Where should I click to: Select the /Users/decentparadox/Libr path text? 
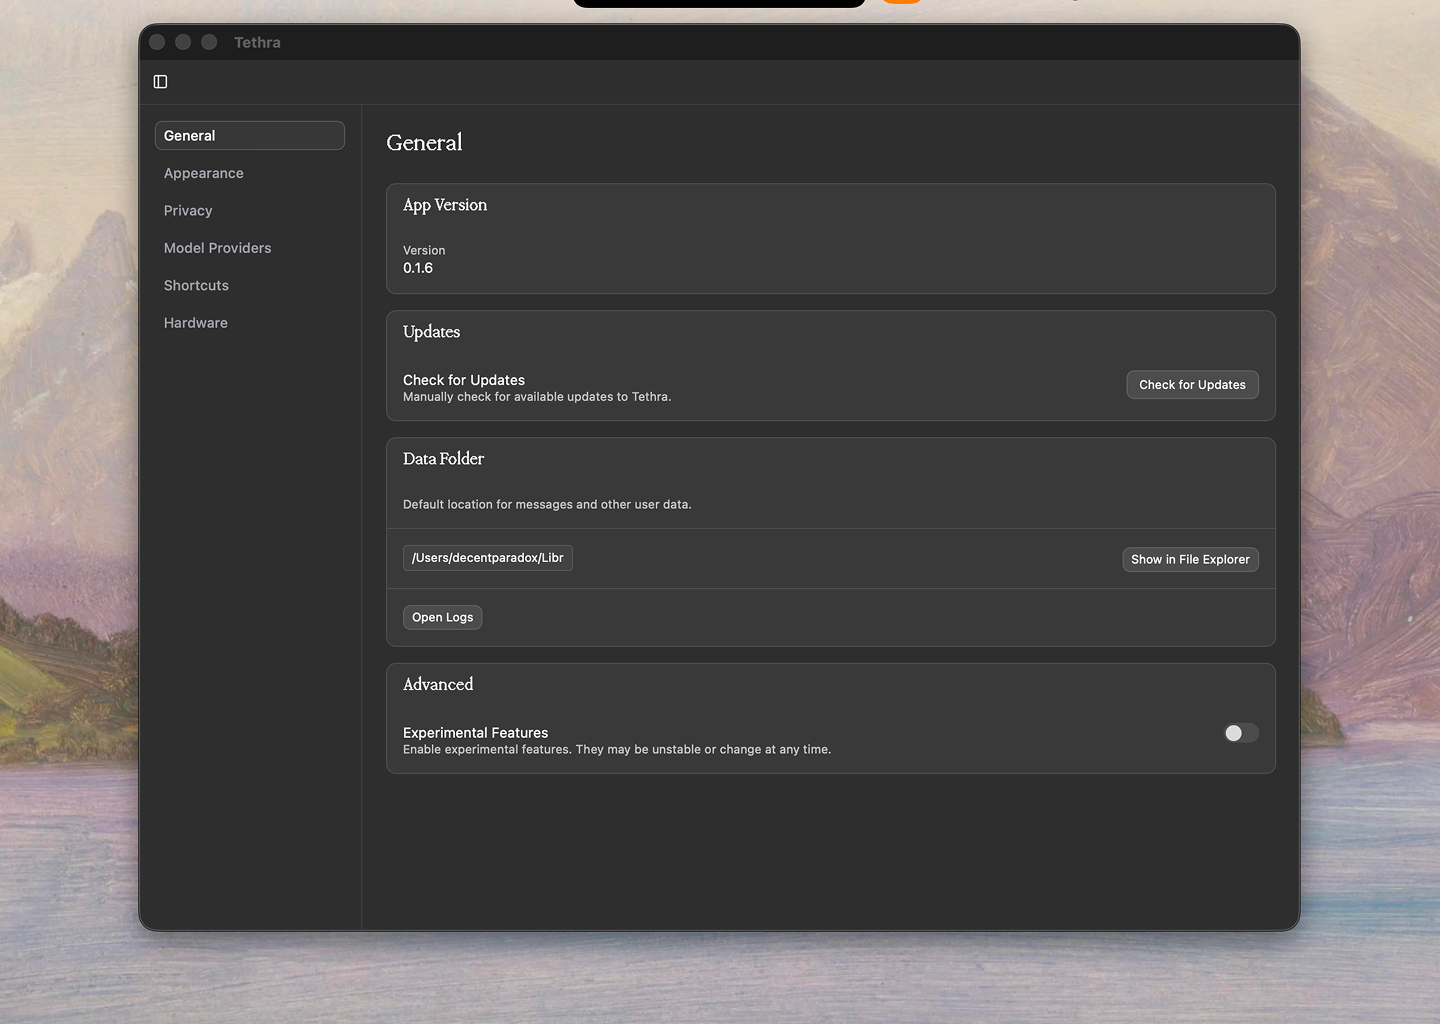point(487,557)
